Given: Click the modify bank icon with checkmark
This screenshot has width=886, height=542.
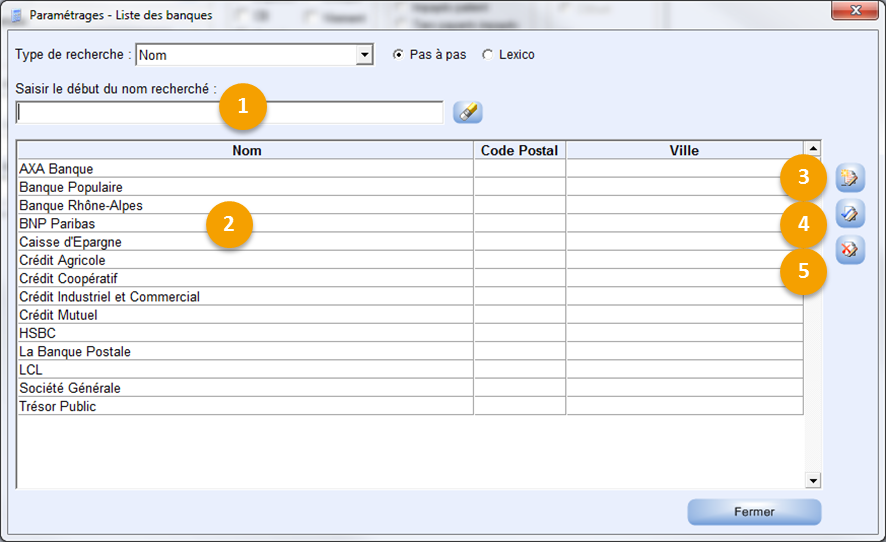Looking at the screenshot, I should click(x=850, y=214).
